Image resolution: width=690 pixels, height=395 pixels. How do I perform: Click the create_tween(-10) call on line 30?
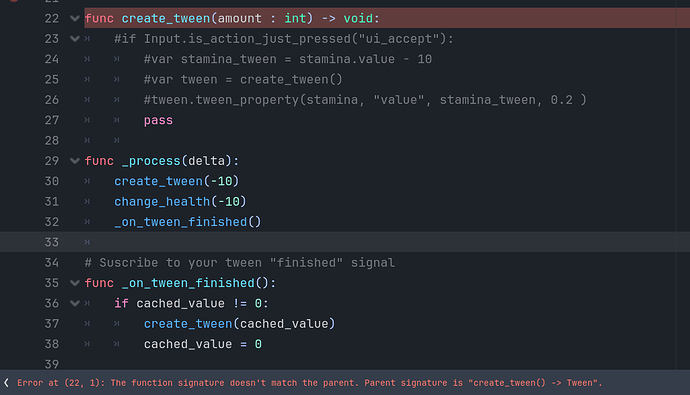click(x=176, y=181)
